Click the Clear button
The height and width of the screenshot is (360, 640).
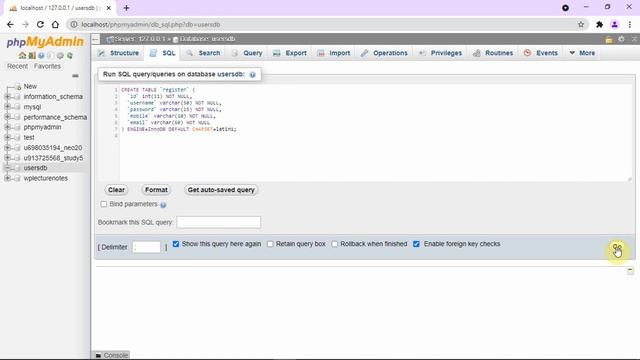point(116,190)
